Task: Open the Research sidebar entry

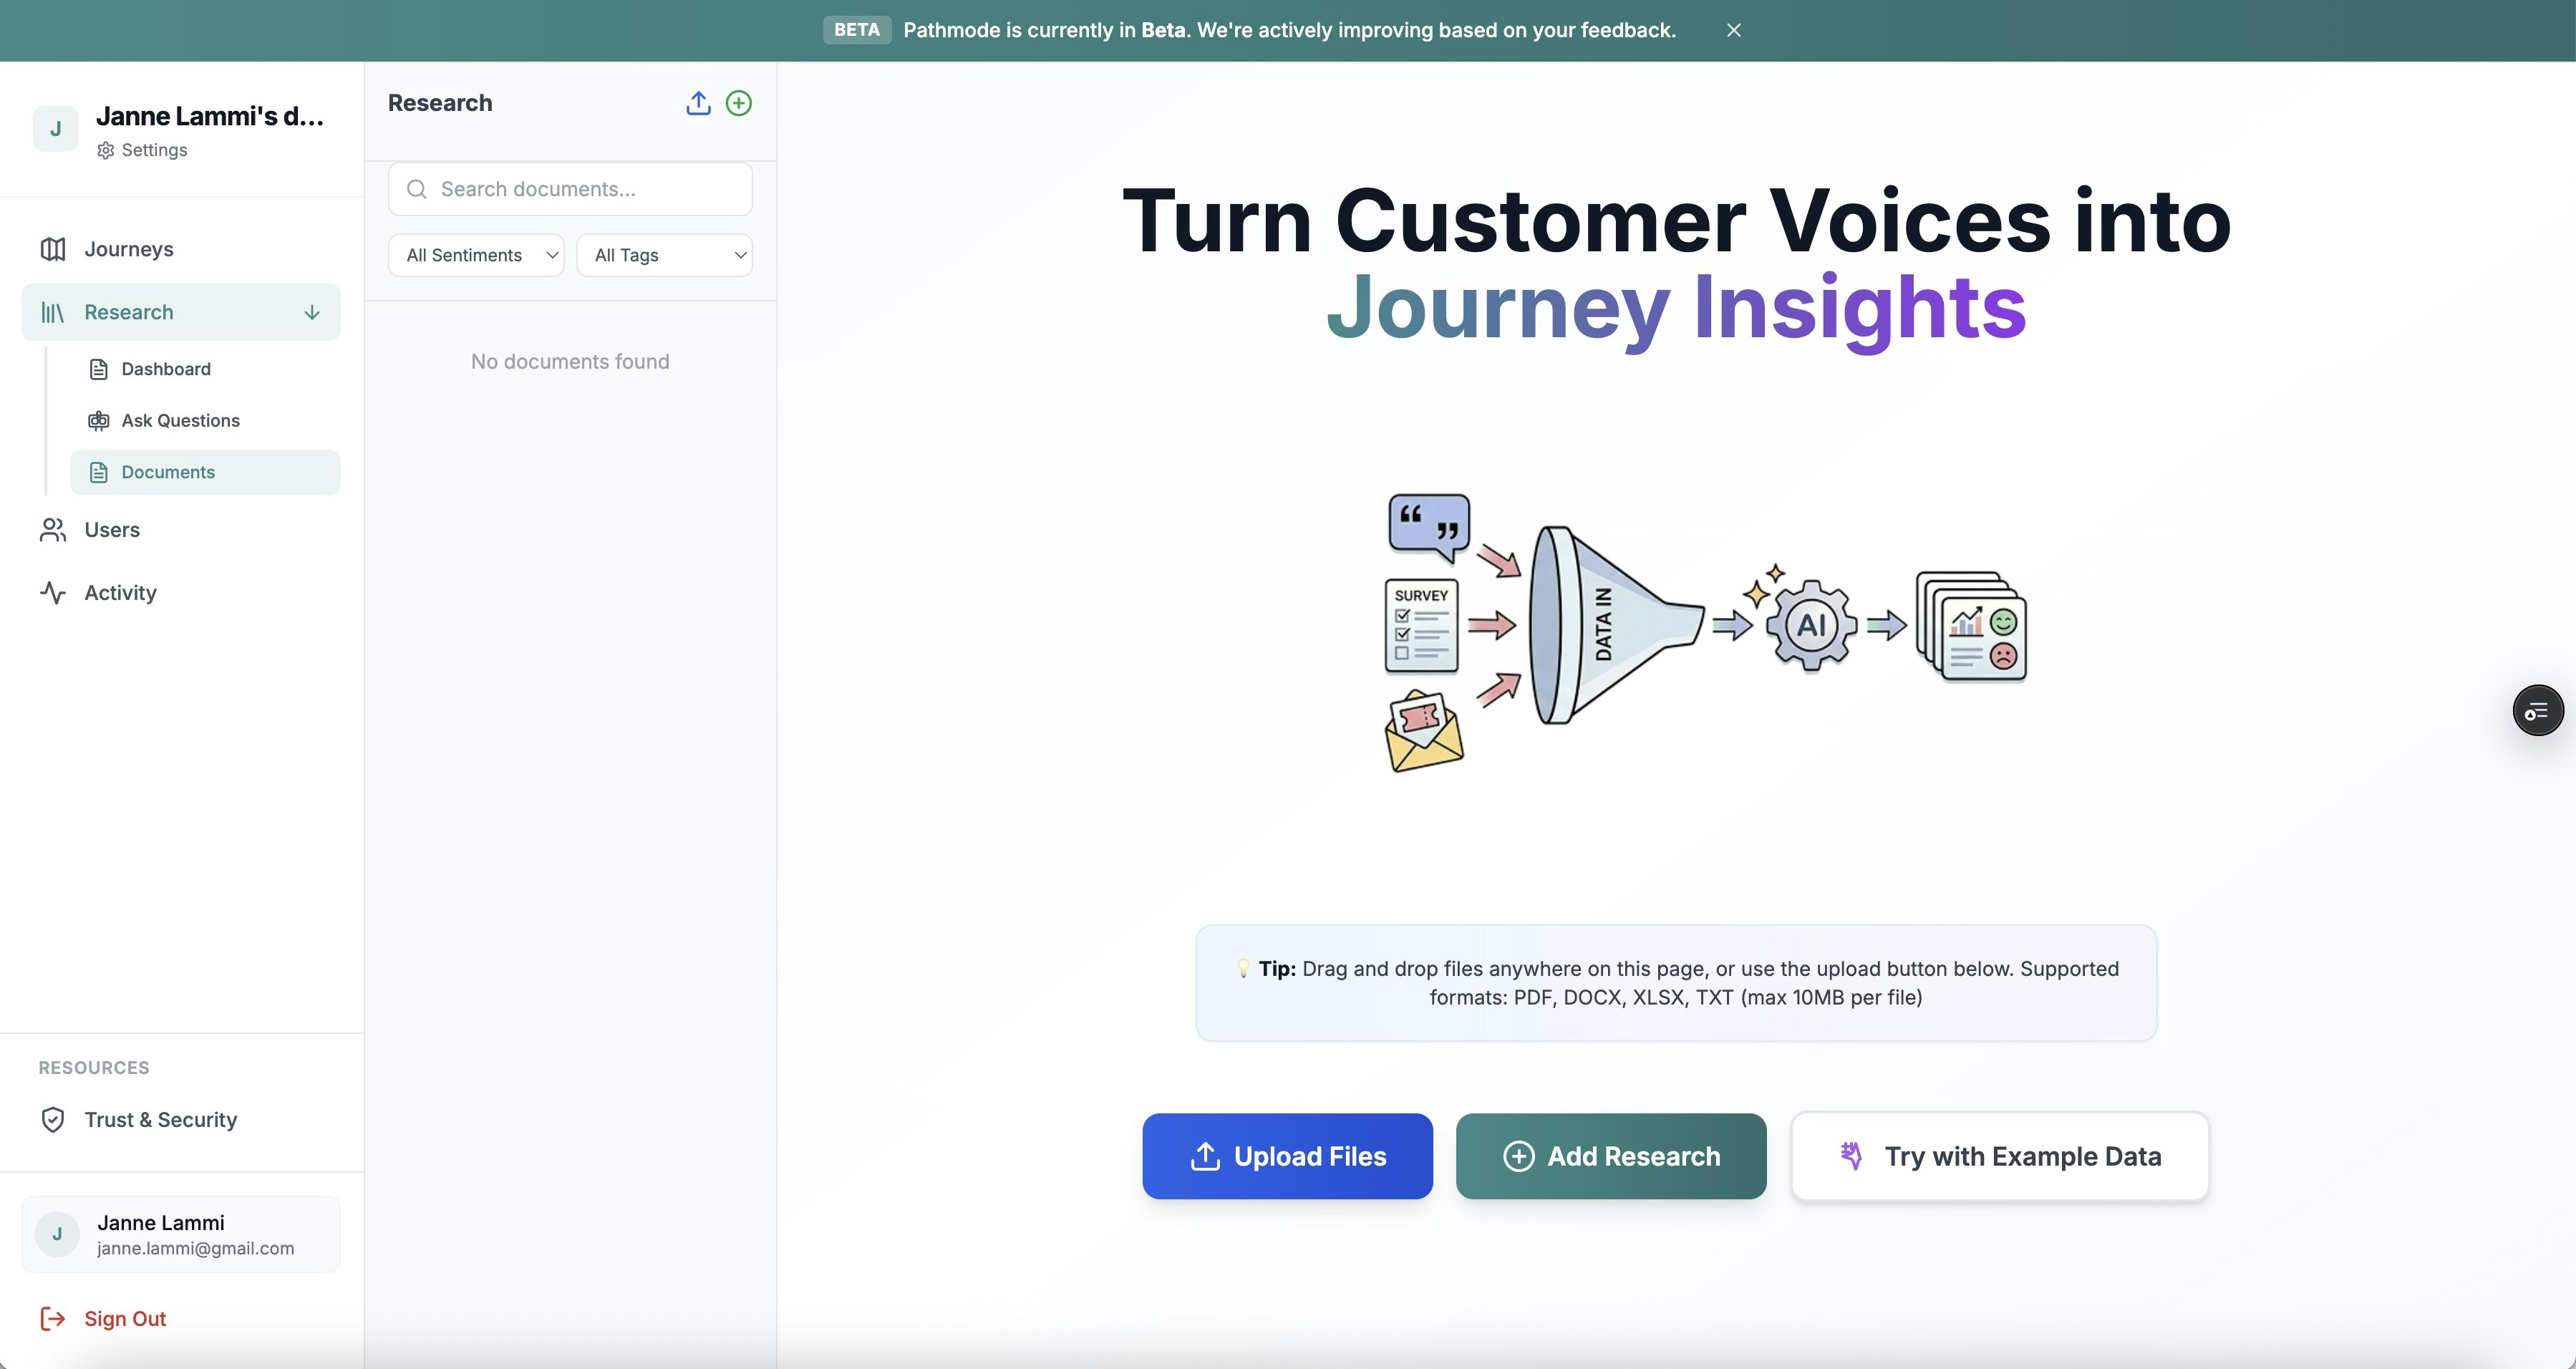Action: click(128, 311)
